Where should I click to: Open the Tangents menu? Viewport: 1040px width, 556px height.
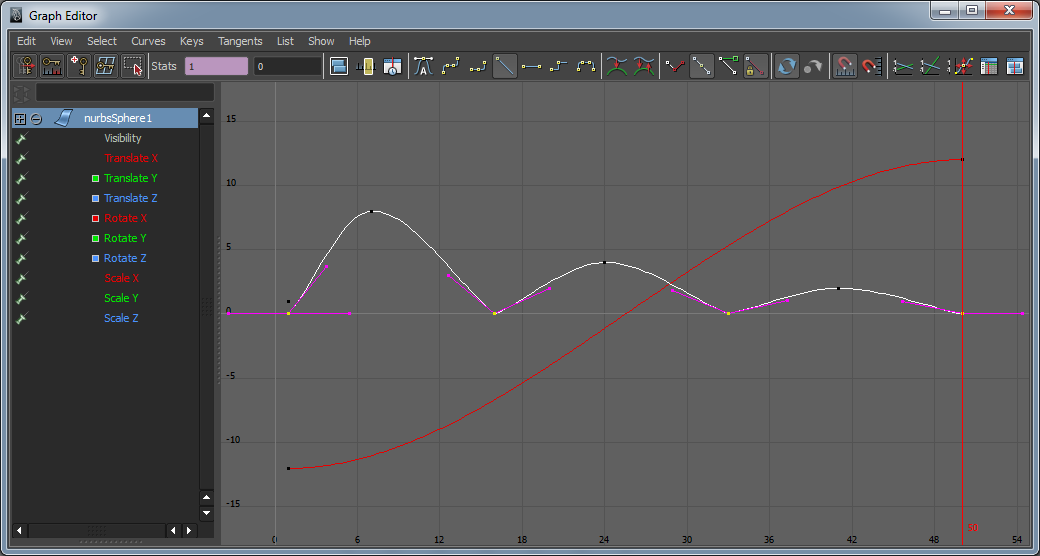tap(239, 41)
